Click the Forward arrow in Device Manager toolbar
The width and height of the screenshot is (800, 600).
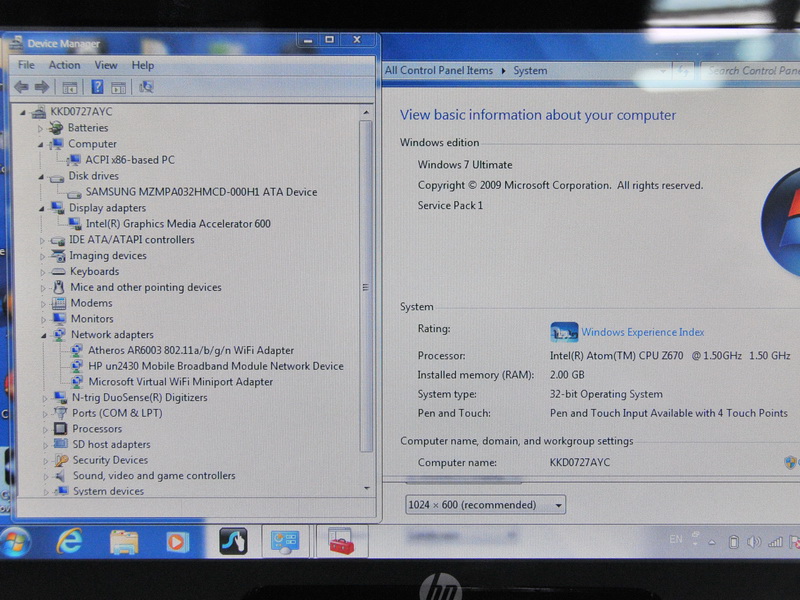(x=42, y=87)
